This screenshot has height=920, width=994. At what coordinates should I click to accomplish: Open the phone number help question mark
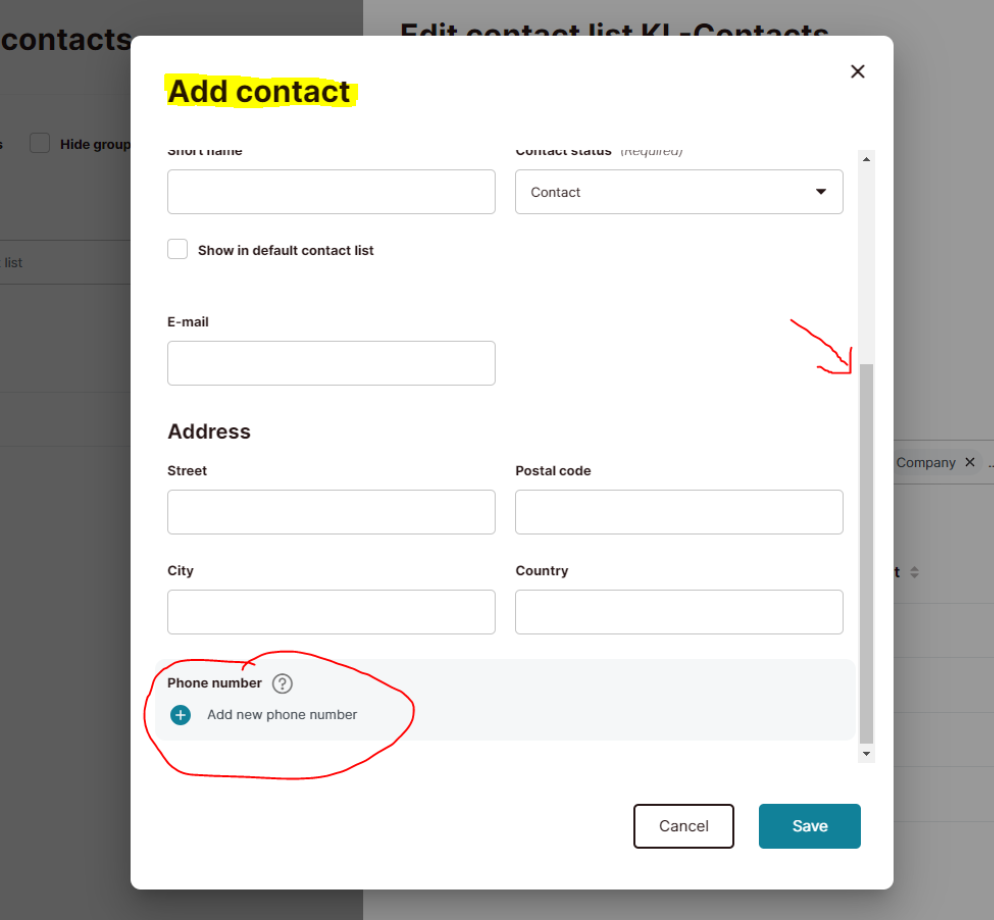[282, 684]
